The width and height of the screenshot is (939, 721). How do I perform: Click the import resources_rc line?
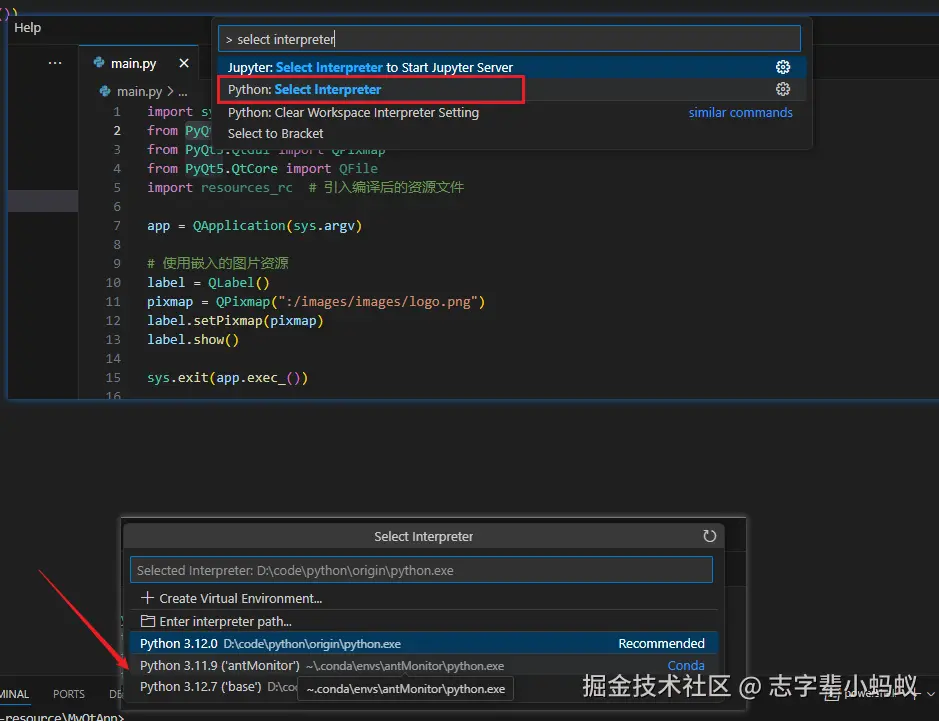coord(305,187)
